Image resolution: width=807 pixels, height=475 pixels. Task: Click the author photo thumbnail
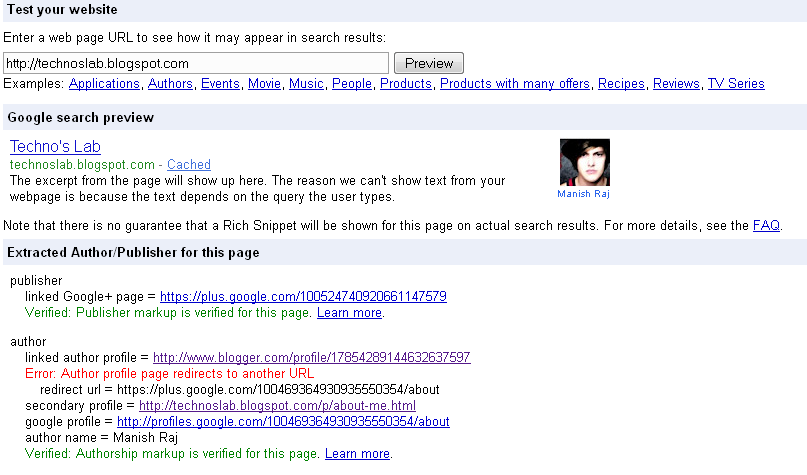(x=585, y=162)
